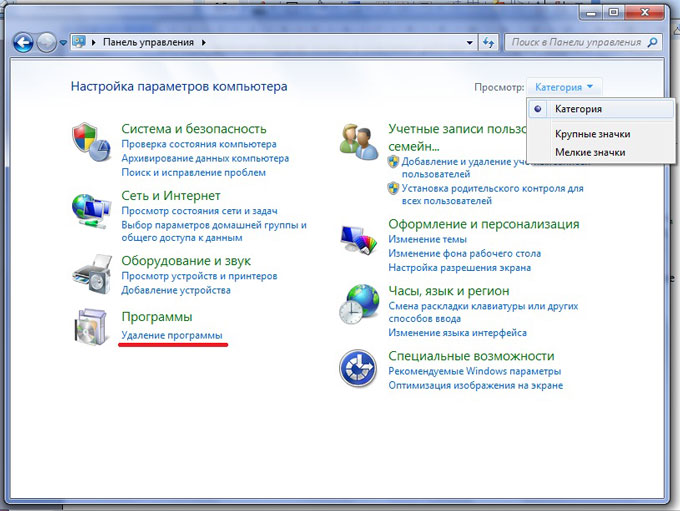Click Просмотр состояния сети и задач
The height and width of the screenshot is (511, 680).
[199, 211]
